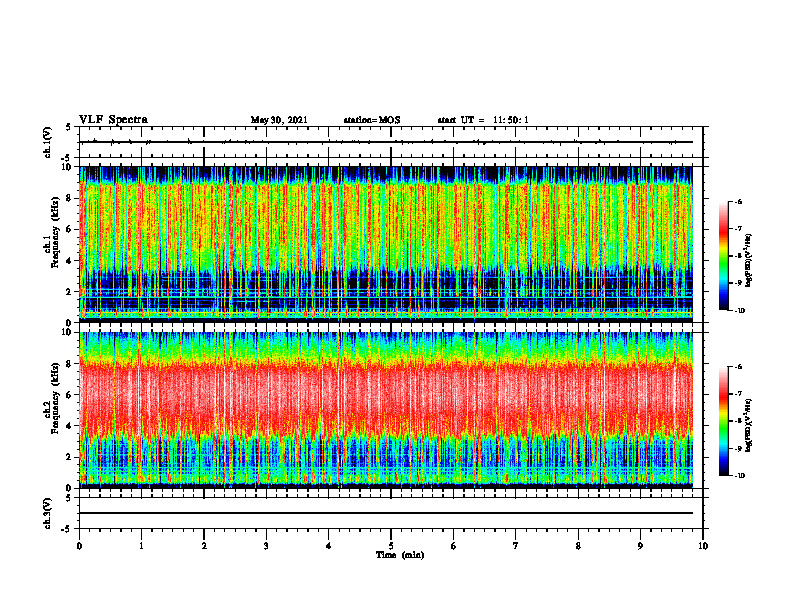Click the 8 kHz tick on ch.1 frequency axis
Viewport: 792px width, 612px height.
70,198
